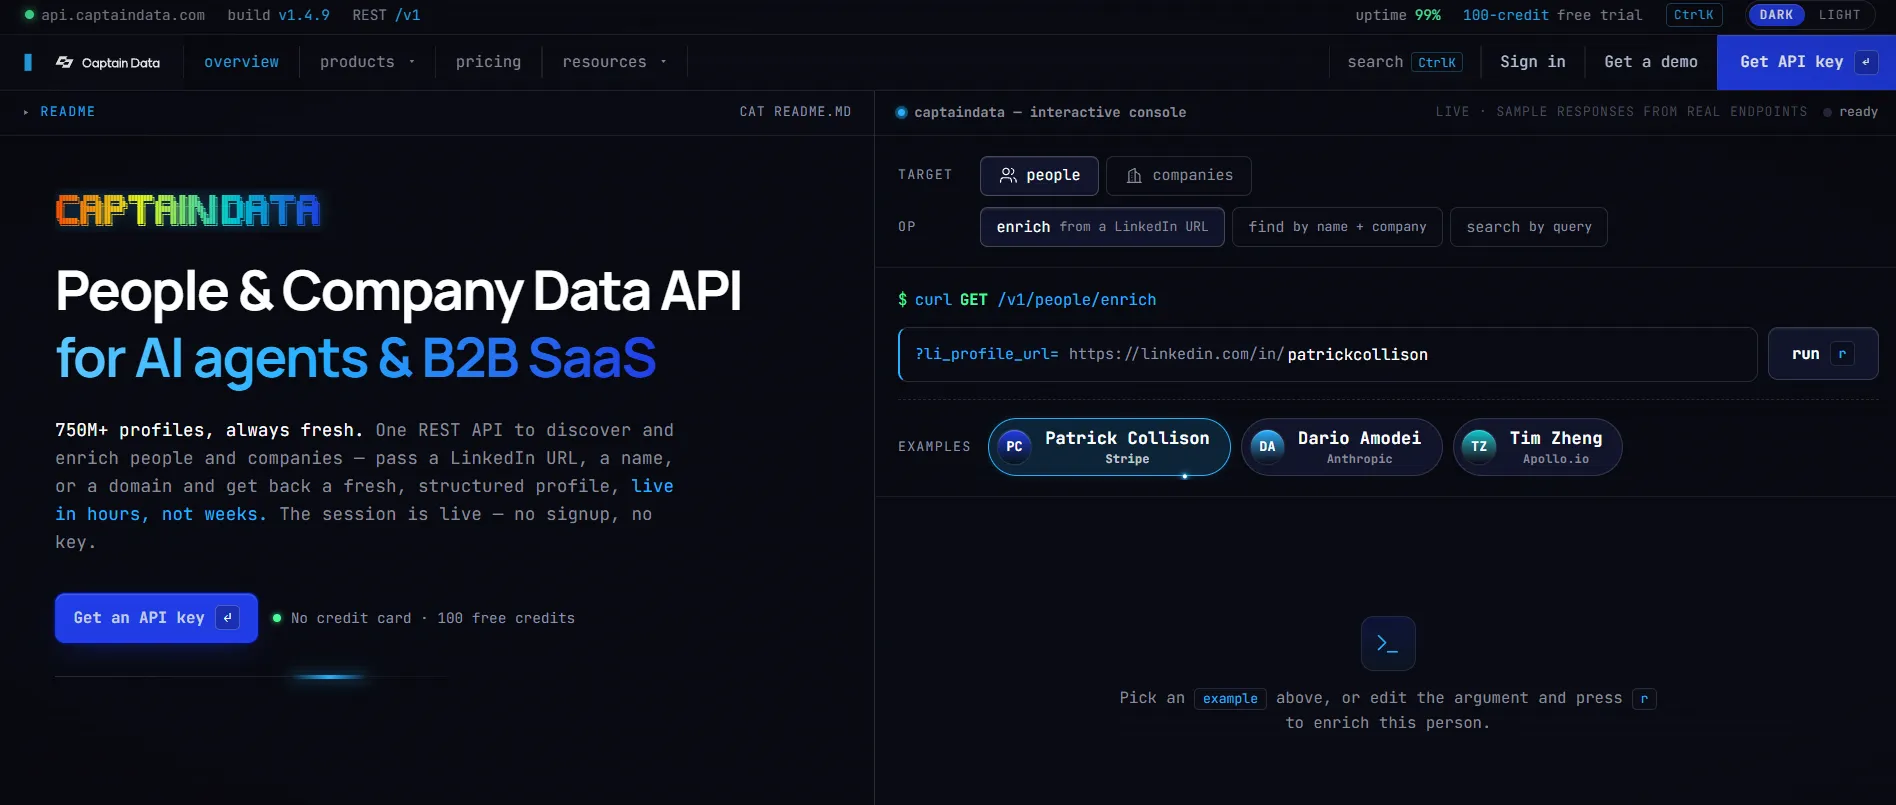Click the terminal prompt icon in console
Viewport: 1896px width, 805px height.
1388,643
